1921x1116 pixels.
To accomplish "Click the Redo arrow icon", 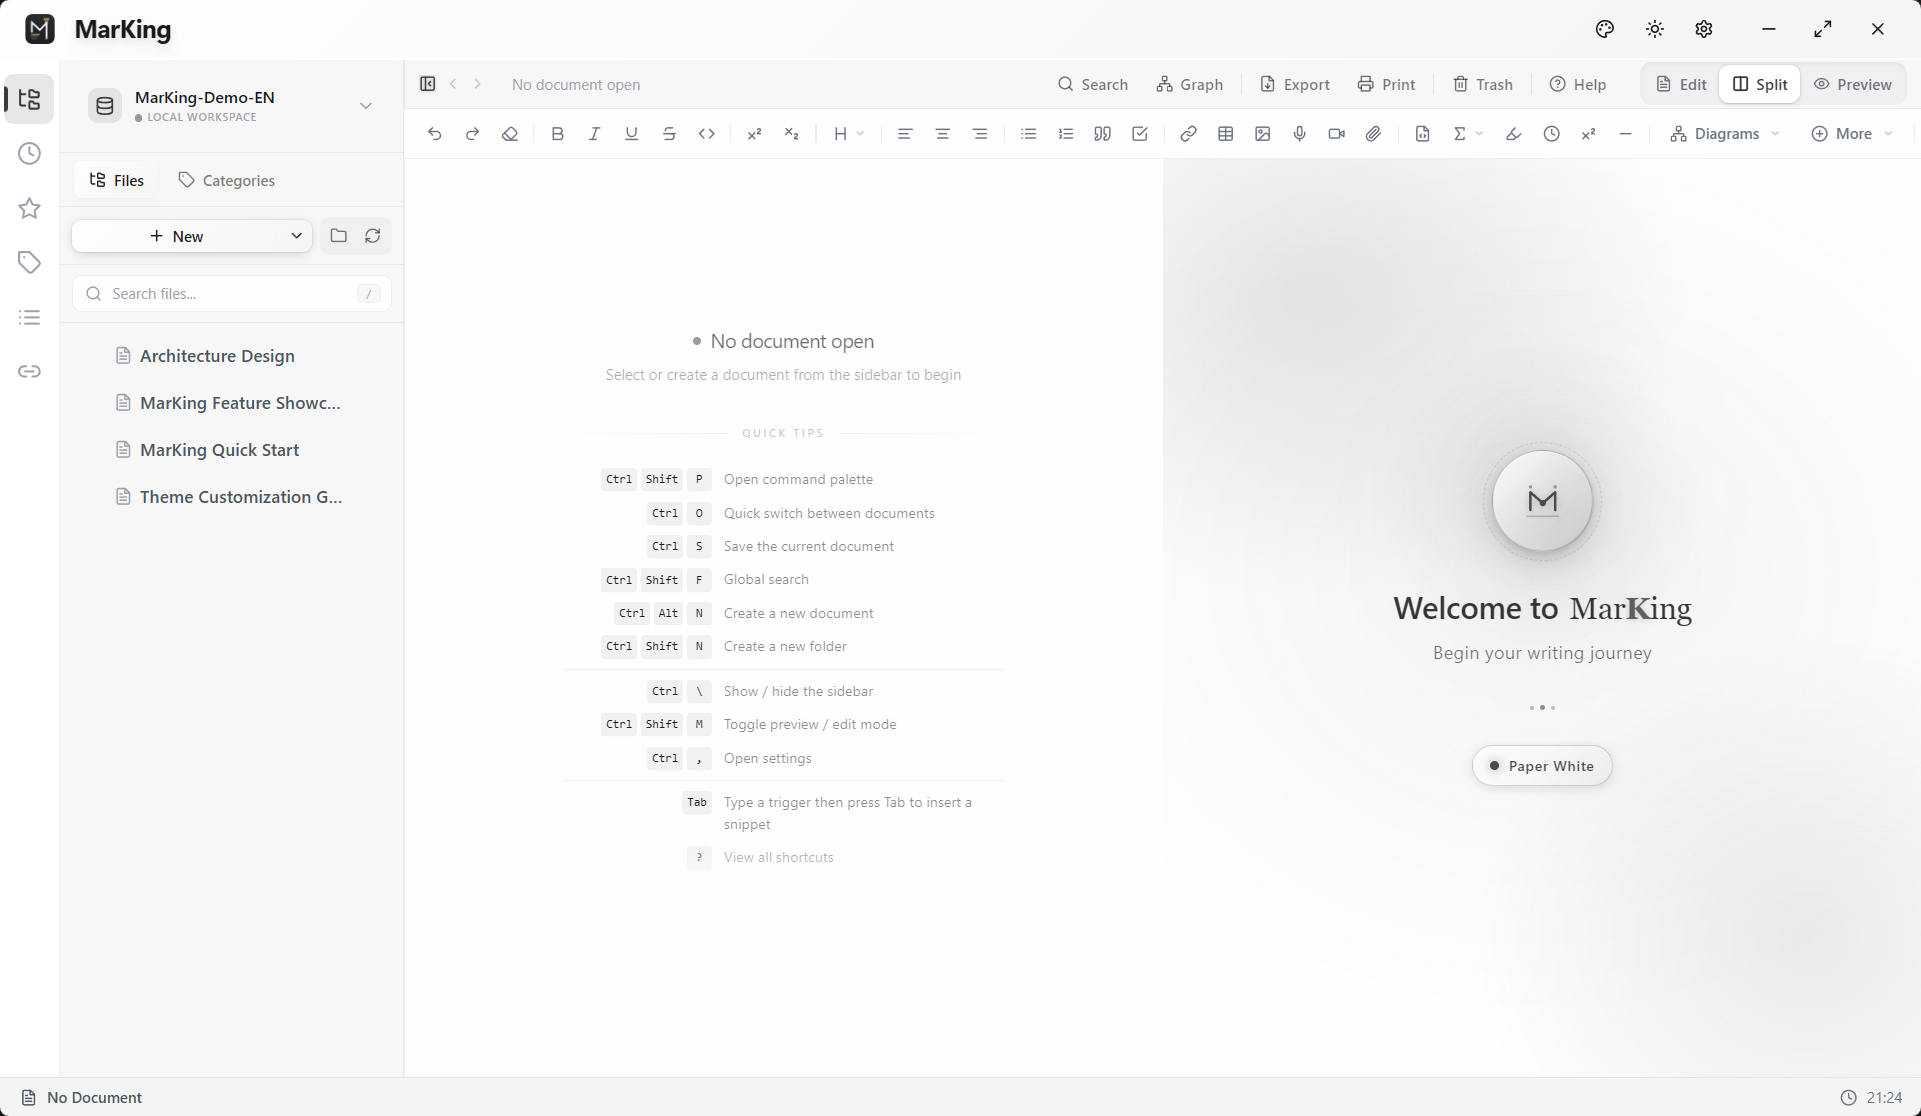I will (472, 133).
